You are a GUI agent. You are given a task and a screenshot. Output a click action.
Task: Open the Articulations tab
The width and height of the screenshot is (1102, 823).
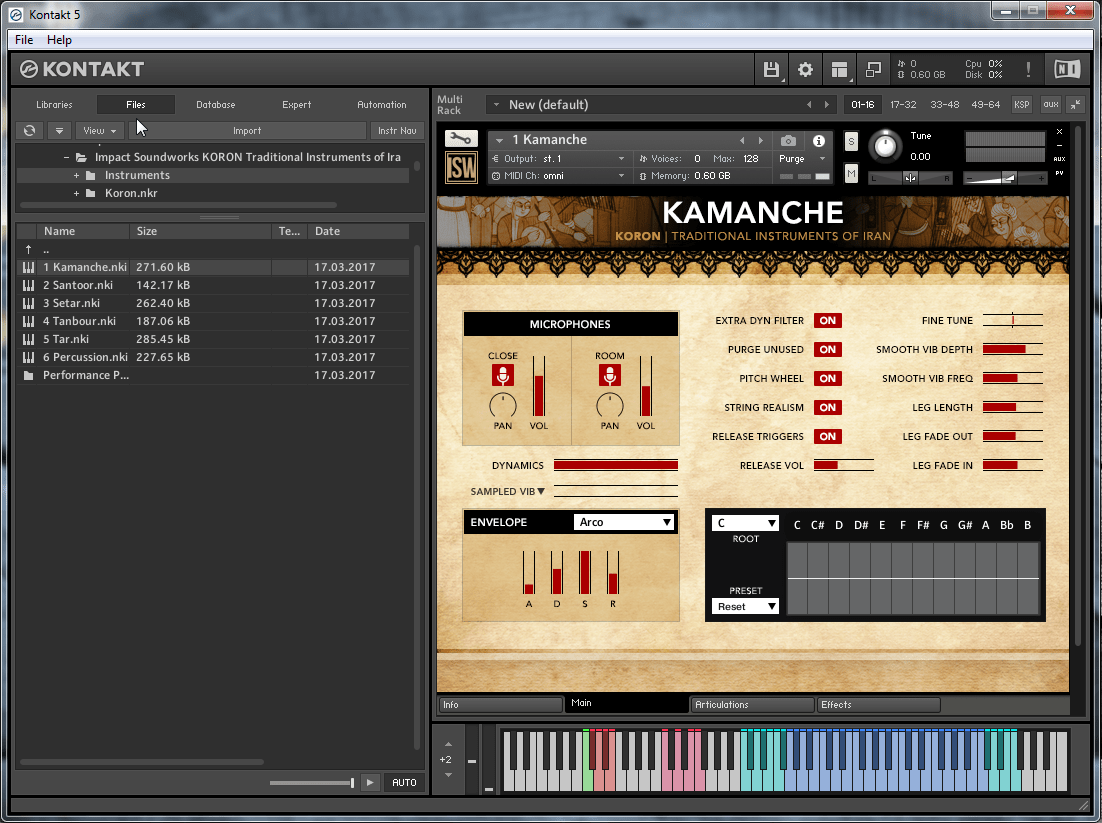pyautogui.click(x=752, y=705)
